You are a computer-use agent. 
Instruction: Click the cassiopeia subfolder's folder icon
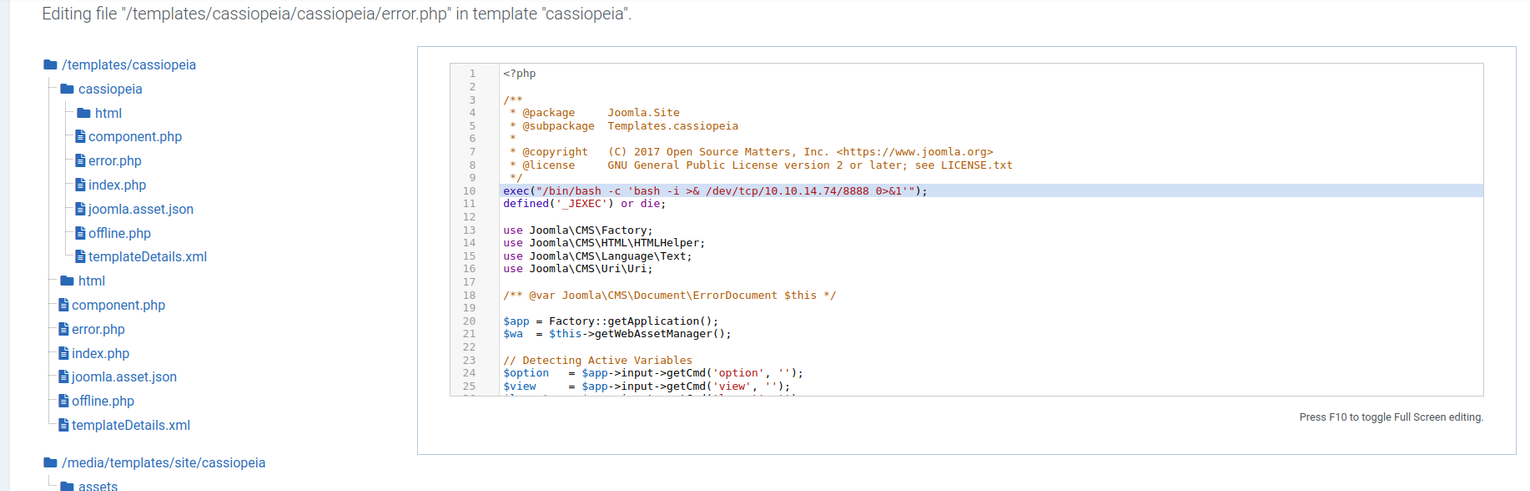(67, 89)
